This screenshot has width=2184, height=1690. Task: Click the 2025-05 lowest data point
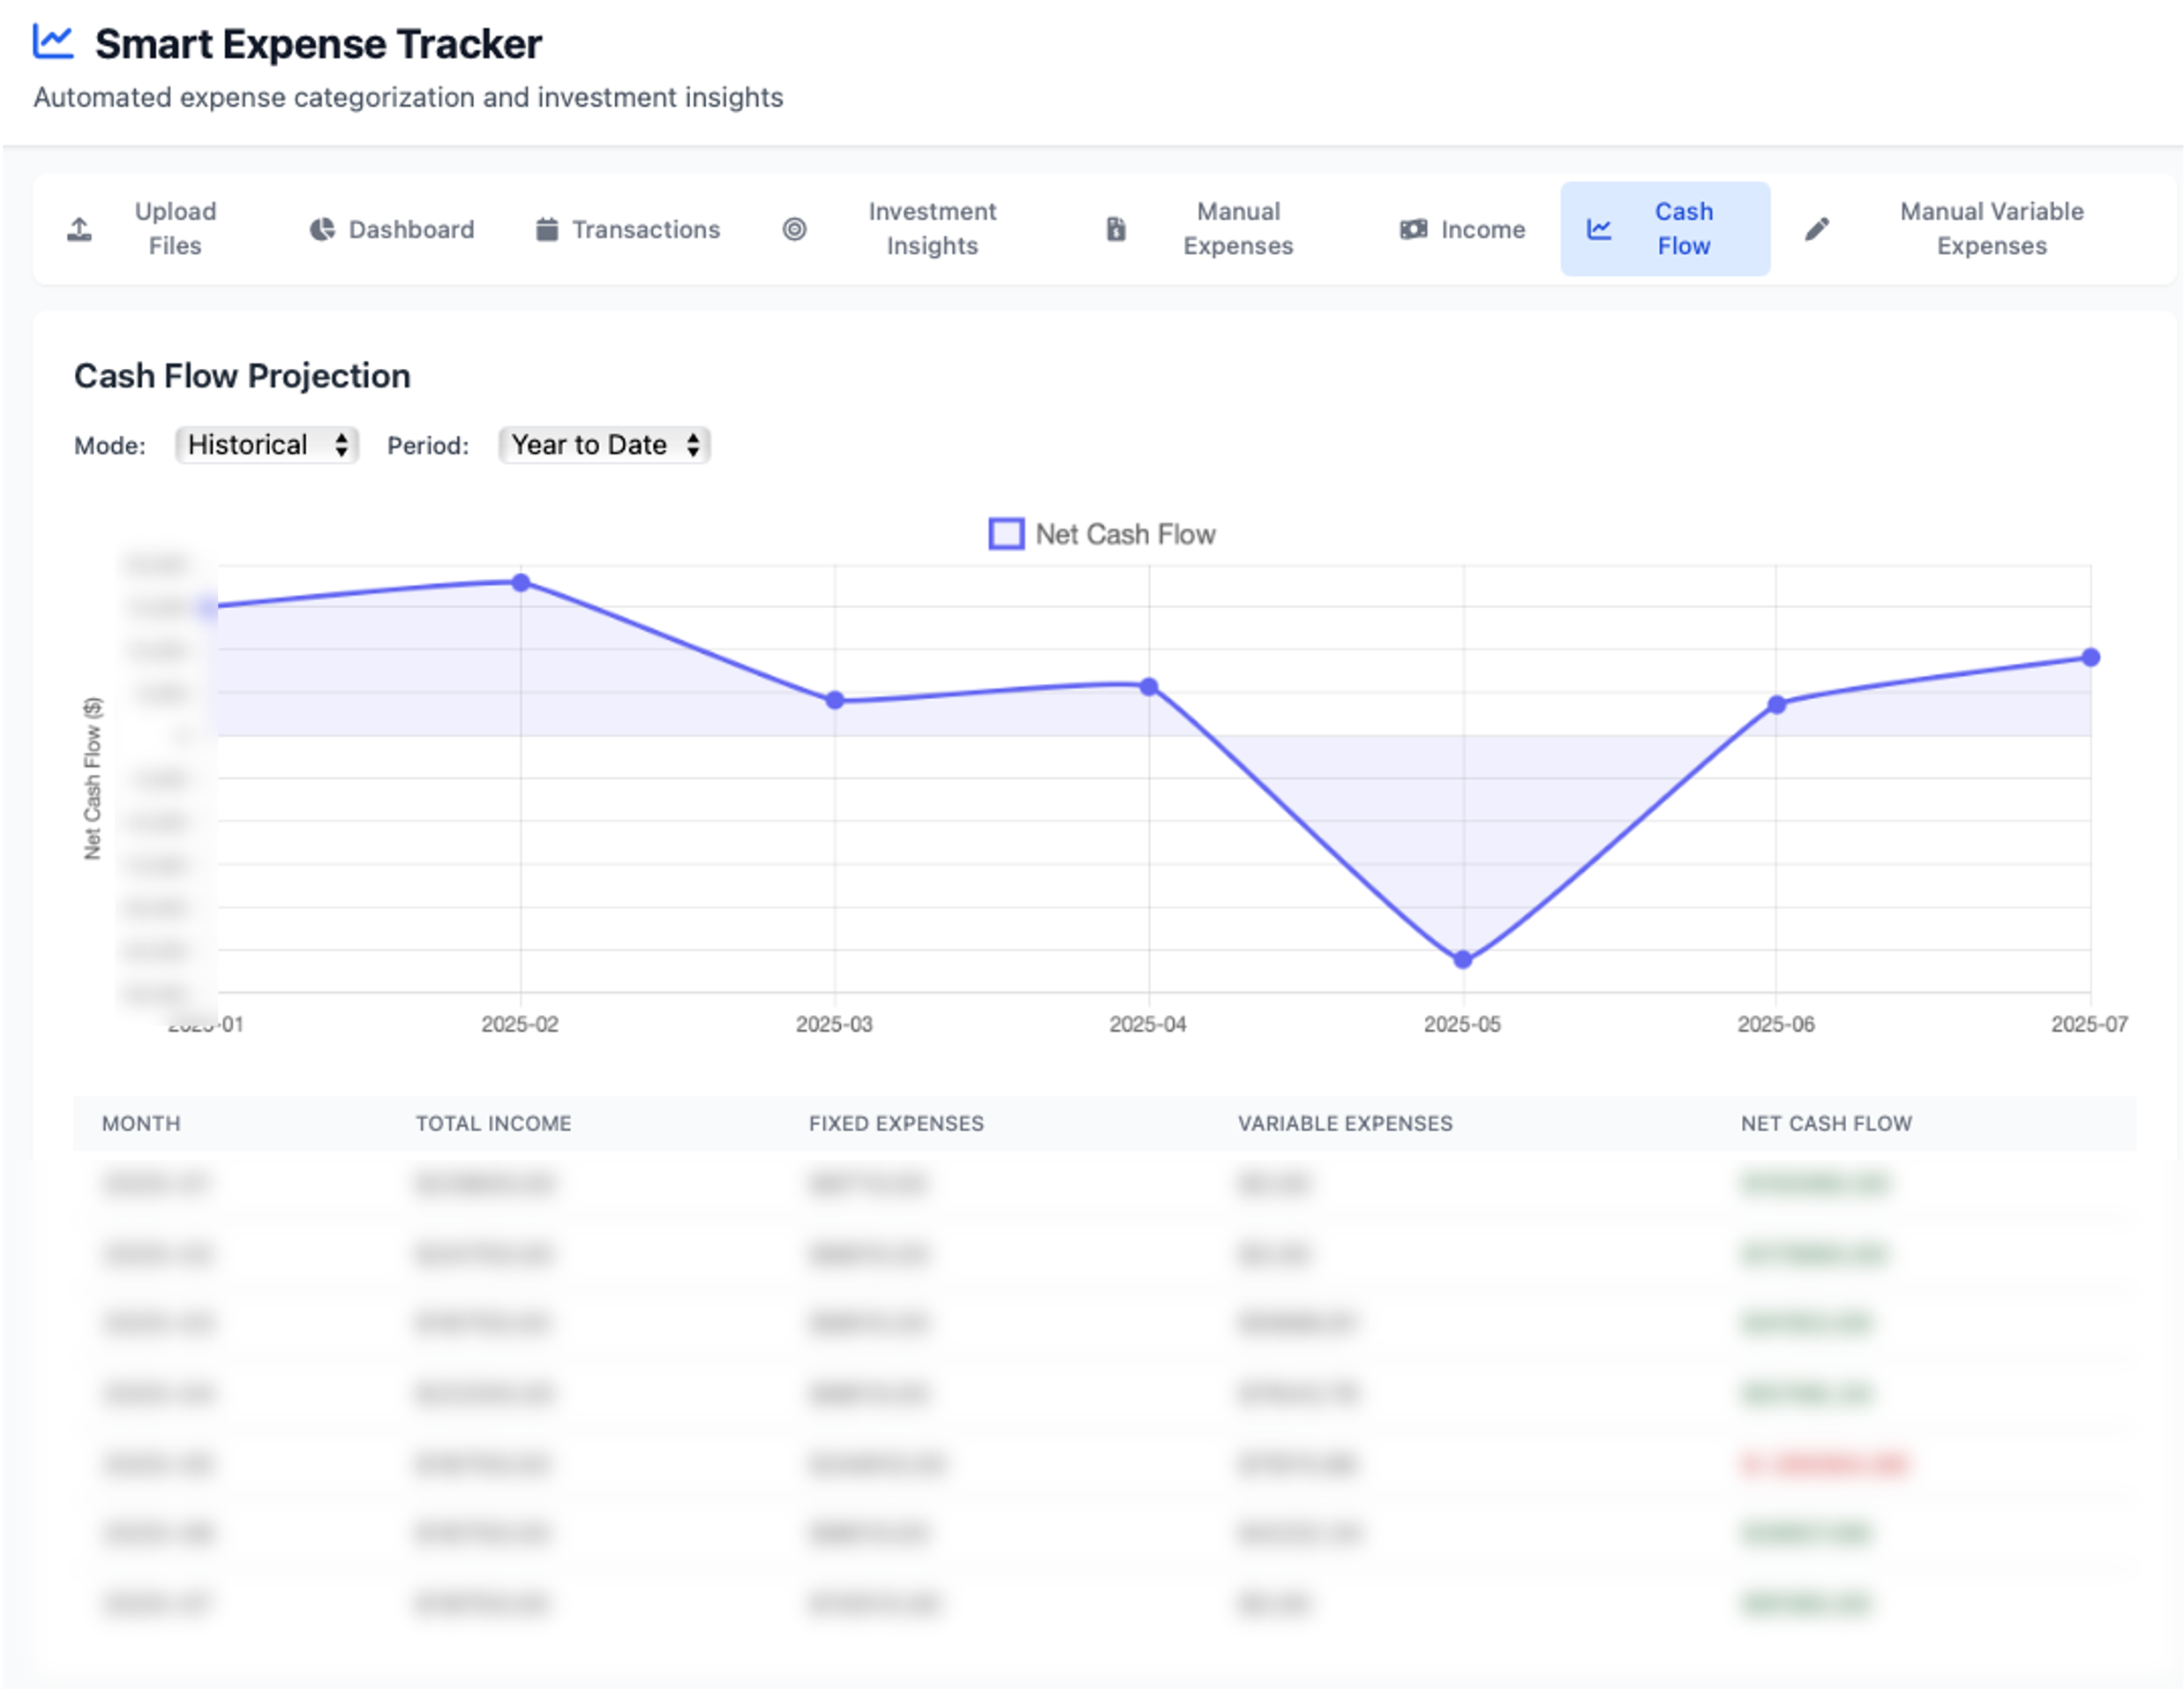point(1462,960)
